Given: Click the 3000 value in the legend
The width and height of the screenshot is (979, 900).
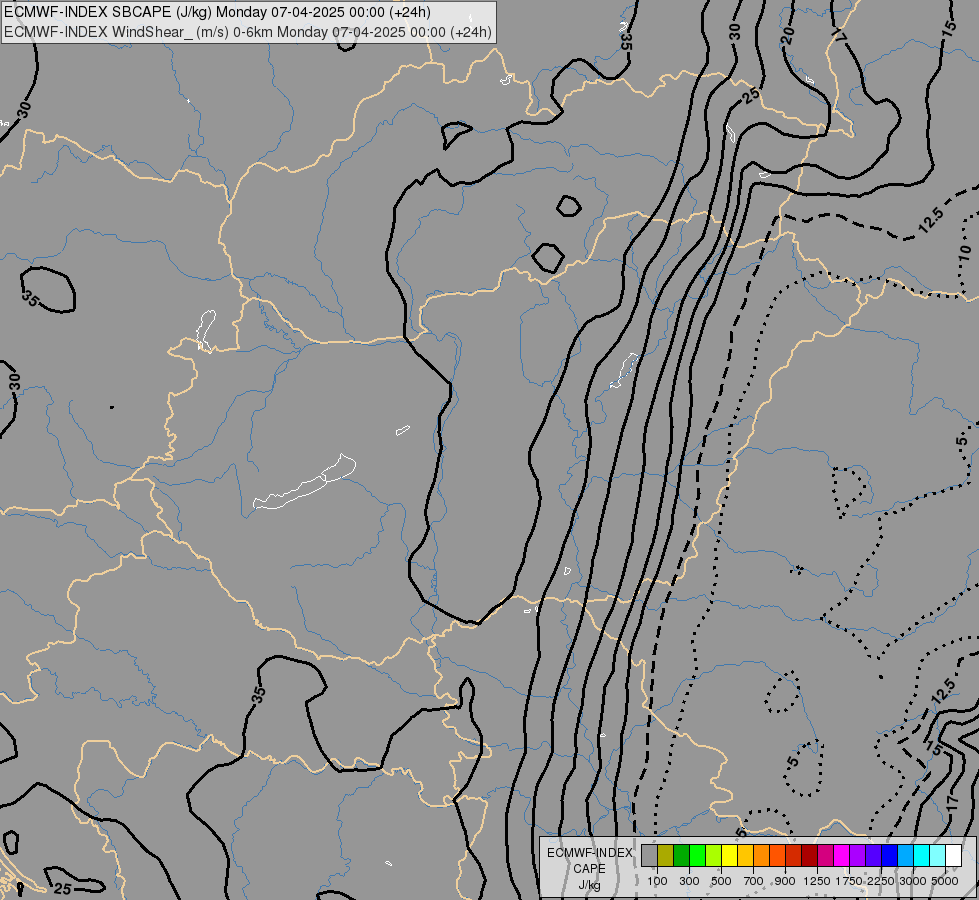Looking at the screenshot, I should (913, 881).
